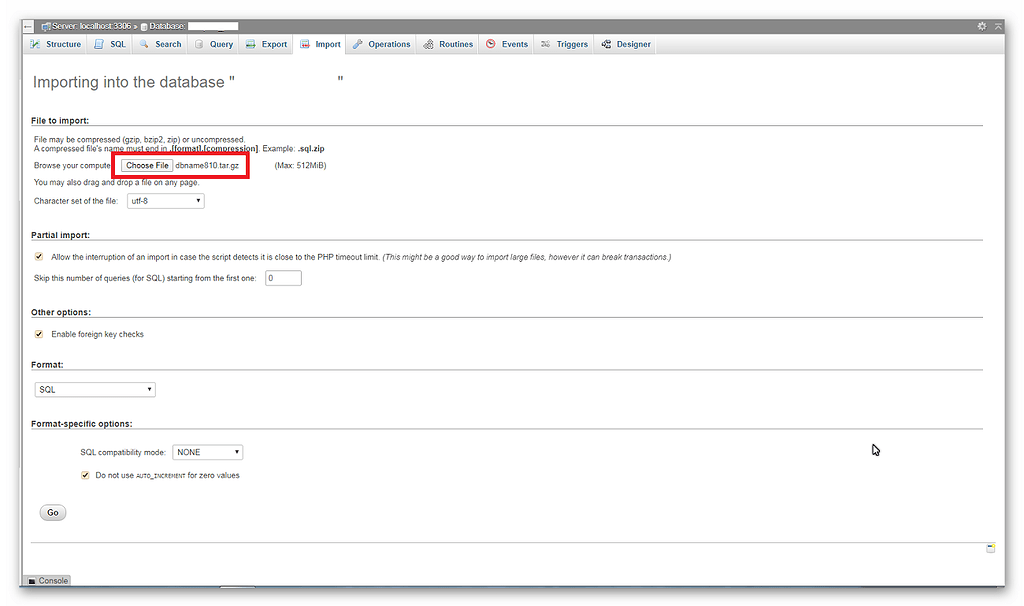Open the Search tool icon
The image size is (1024, 606).
coord(143,44)
